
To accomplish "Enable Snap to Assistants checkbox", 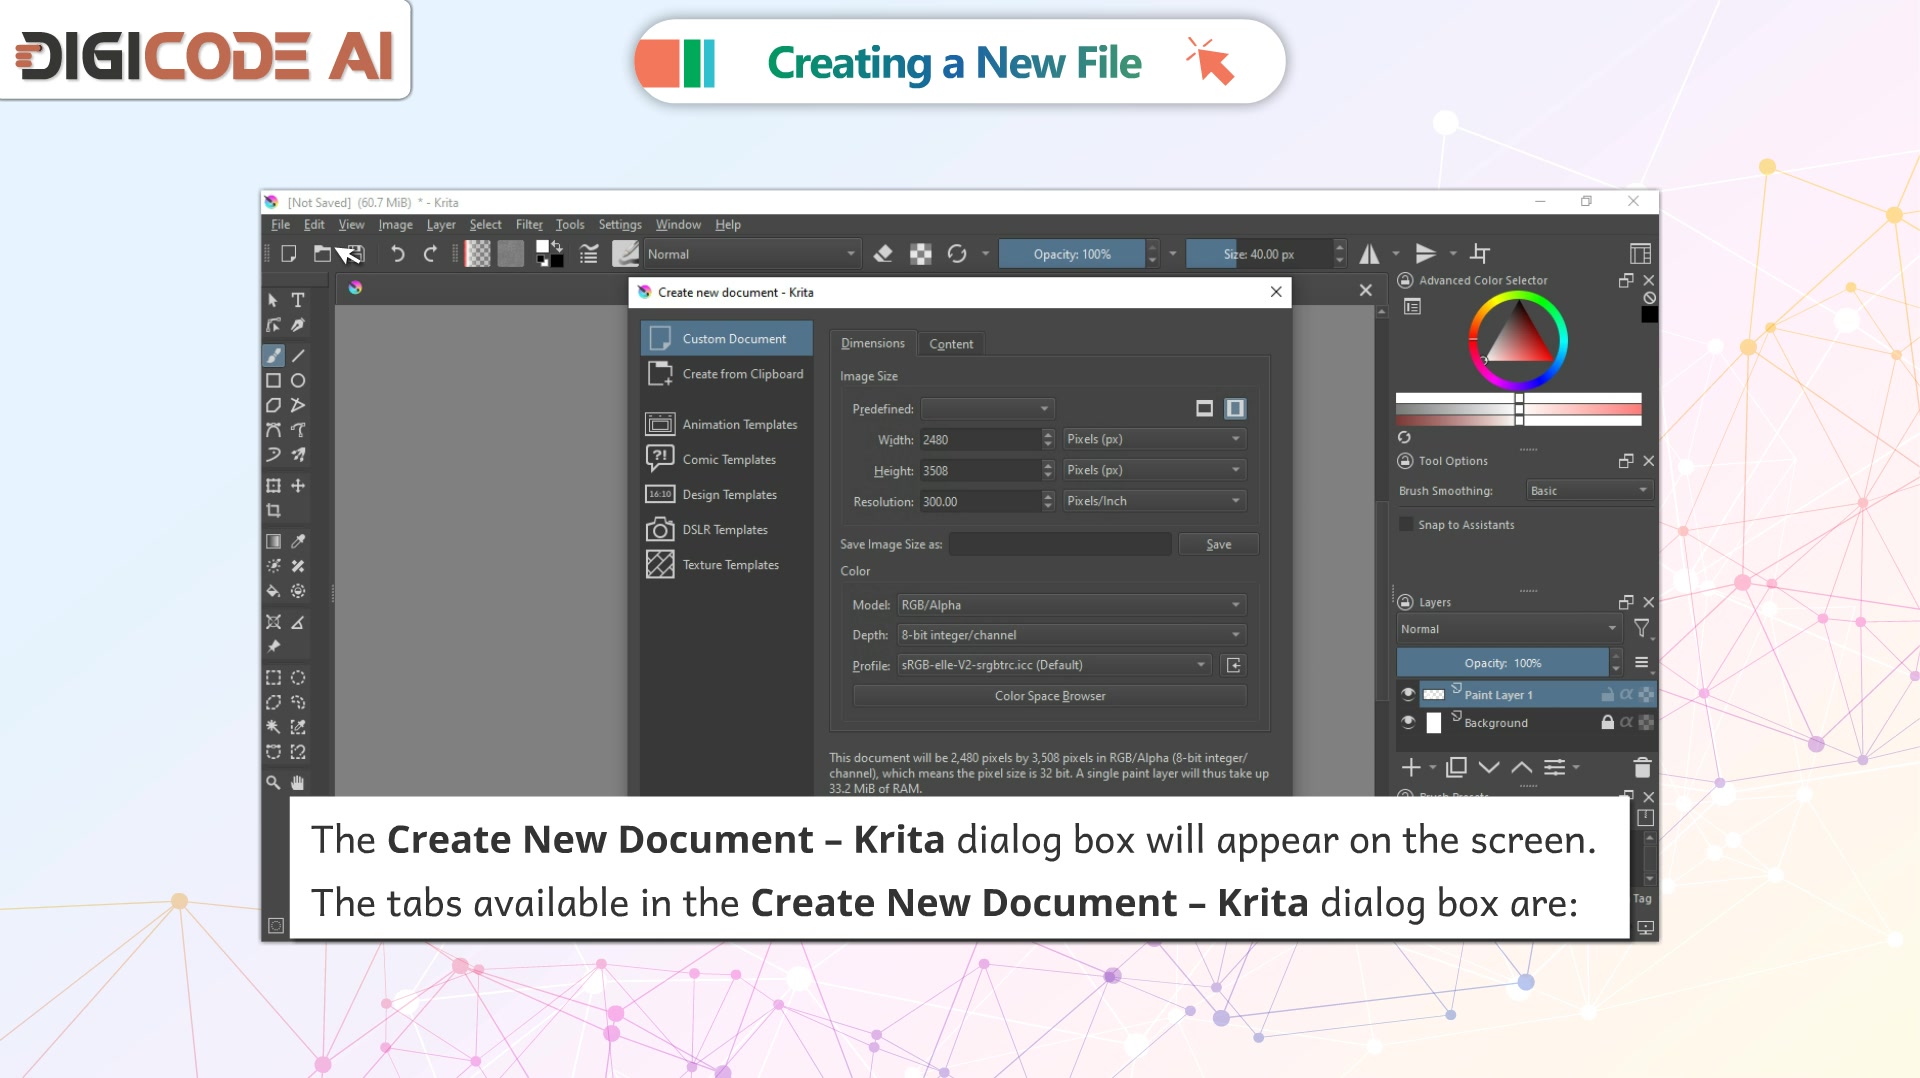I will (x=1406, y=525).
